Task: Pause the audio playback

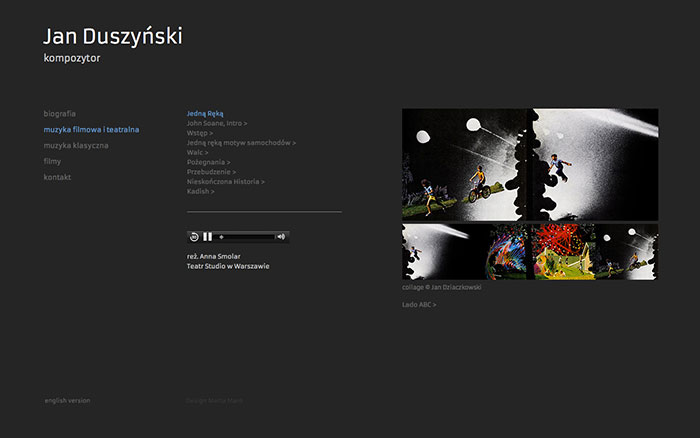Action: 208,237
